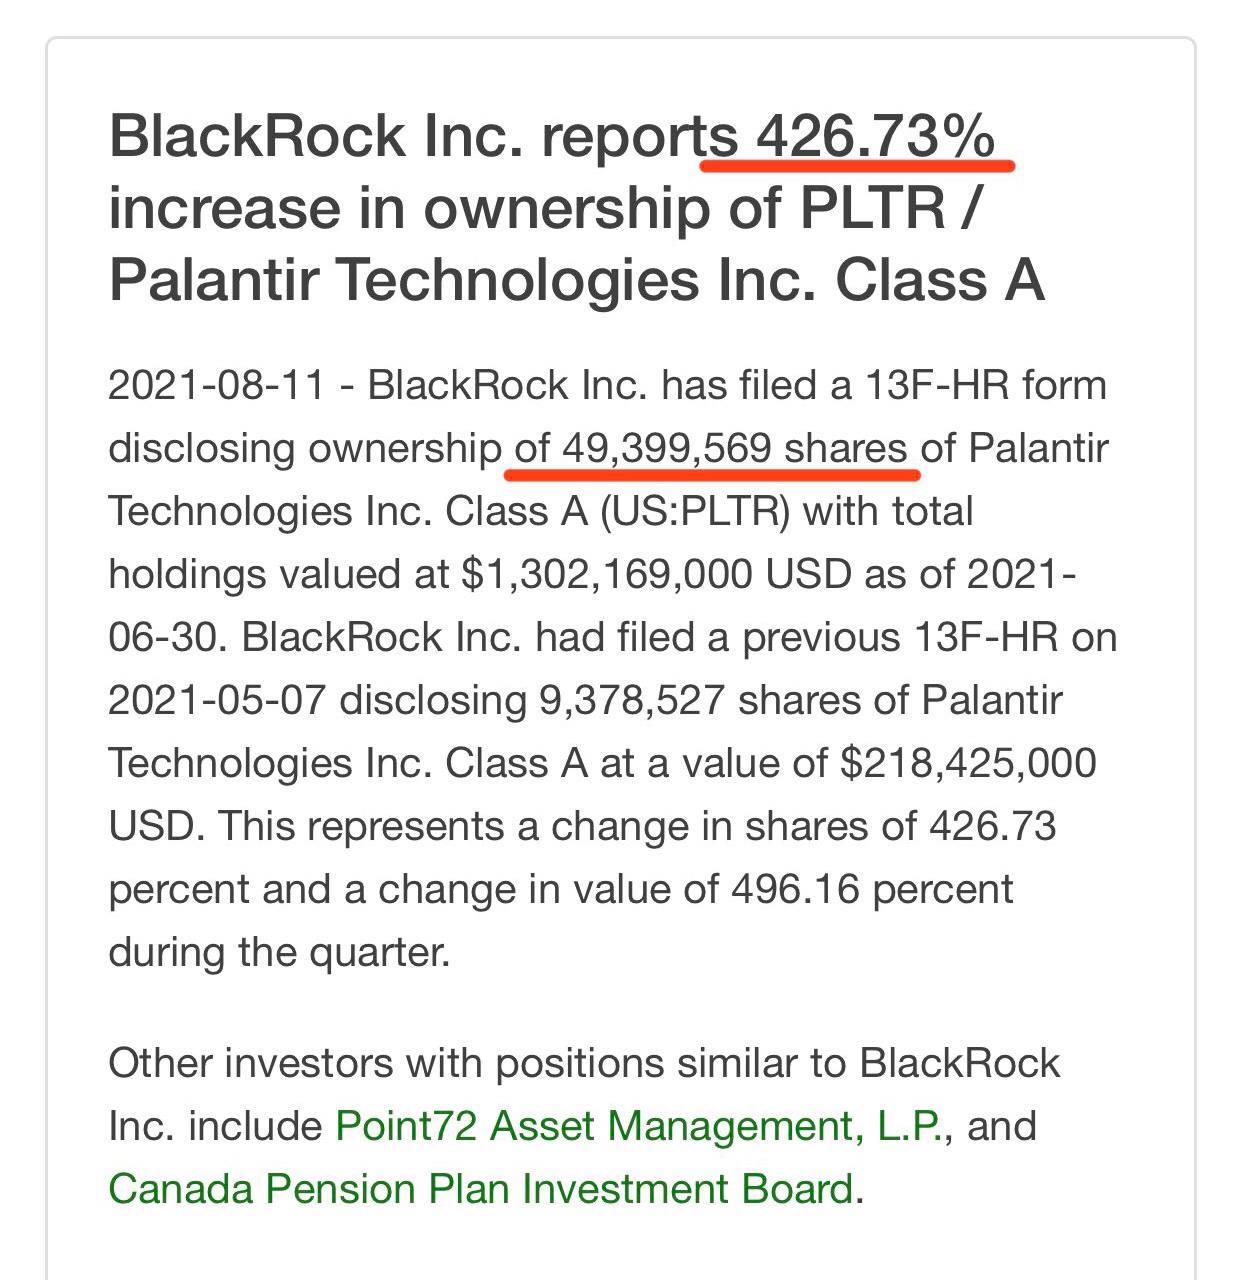This screenshot has height=1280, width=1242.
Task: Click 'Class A' at the headline end
Action: click(940, 279)
